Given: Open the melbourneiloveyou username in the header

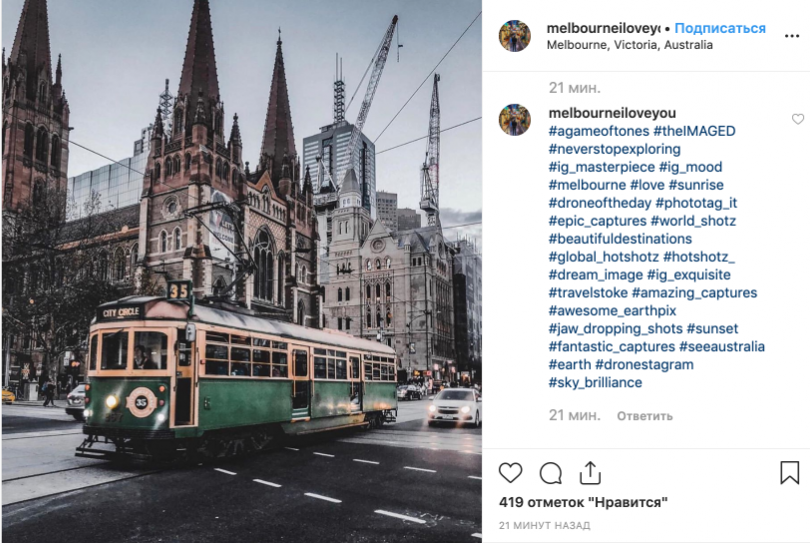Looking at the screenshot, I should (603, 28).
